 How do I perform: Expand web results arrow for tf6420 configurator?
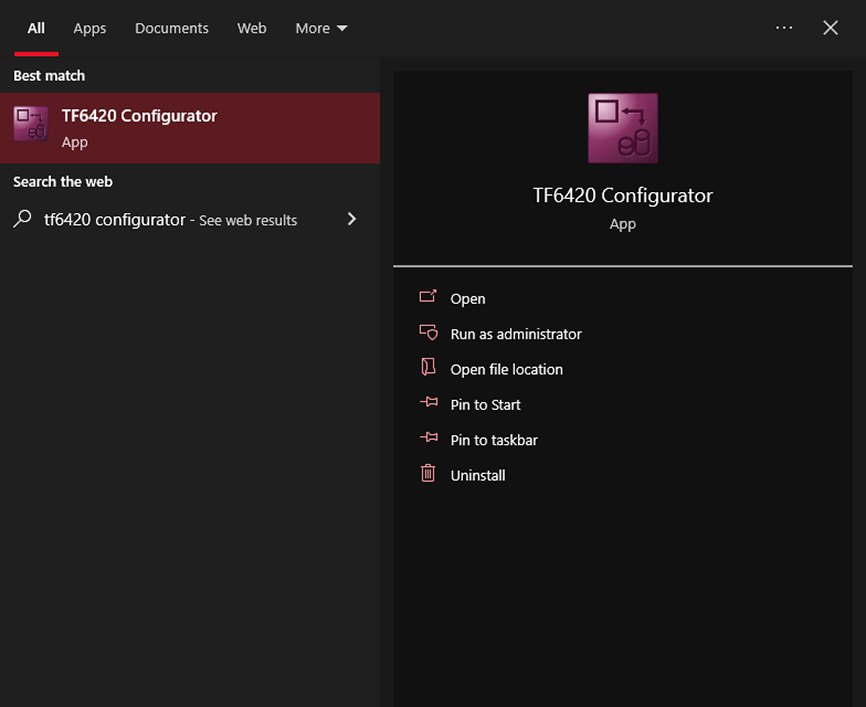(x=352, y=219)
